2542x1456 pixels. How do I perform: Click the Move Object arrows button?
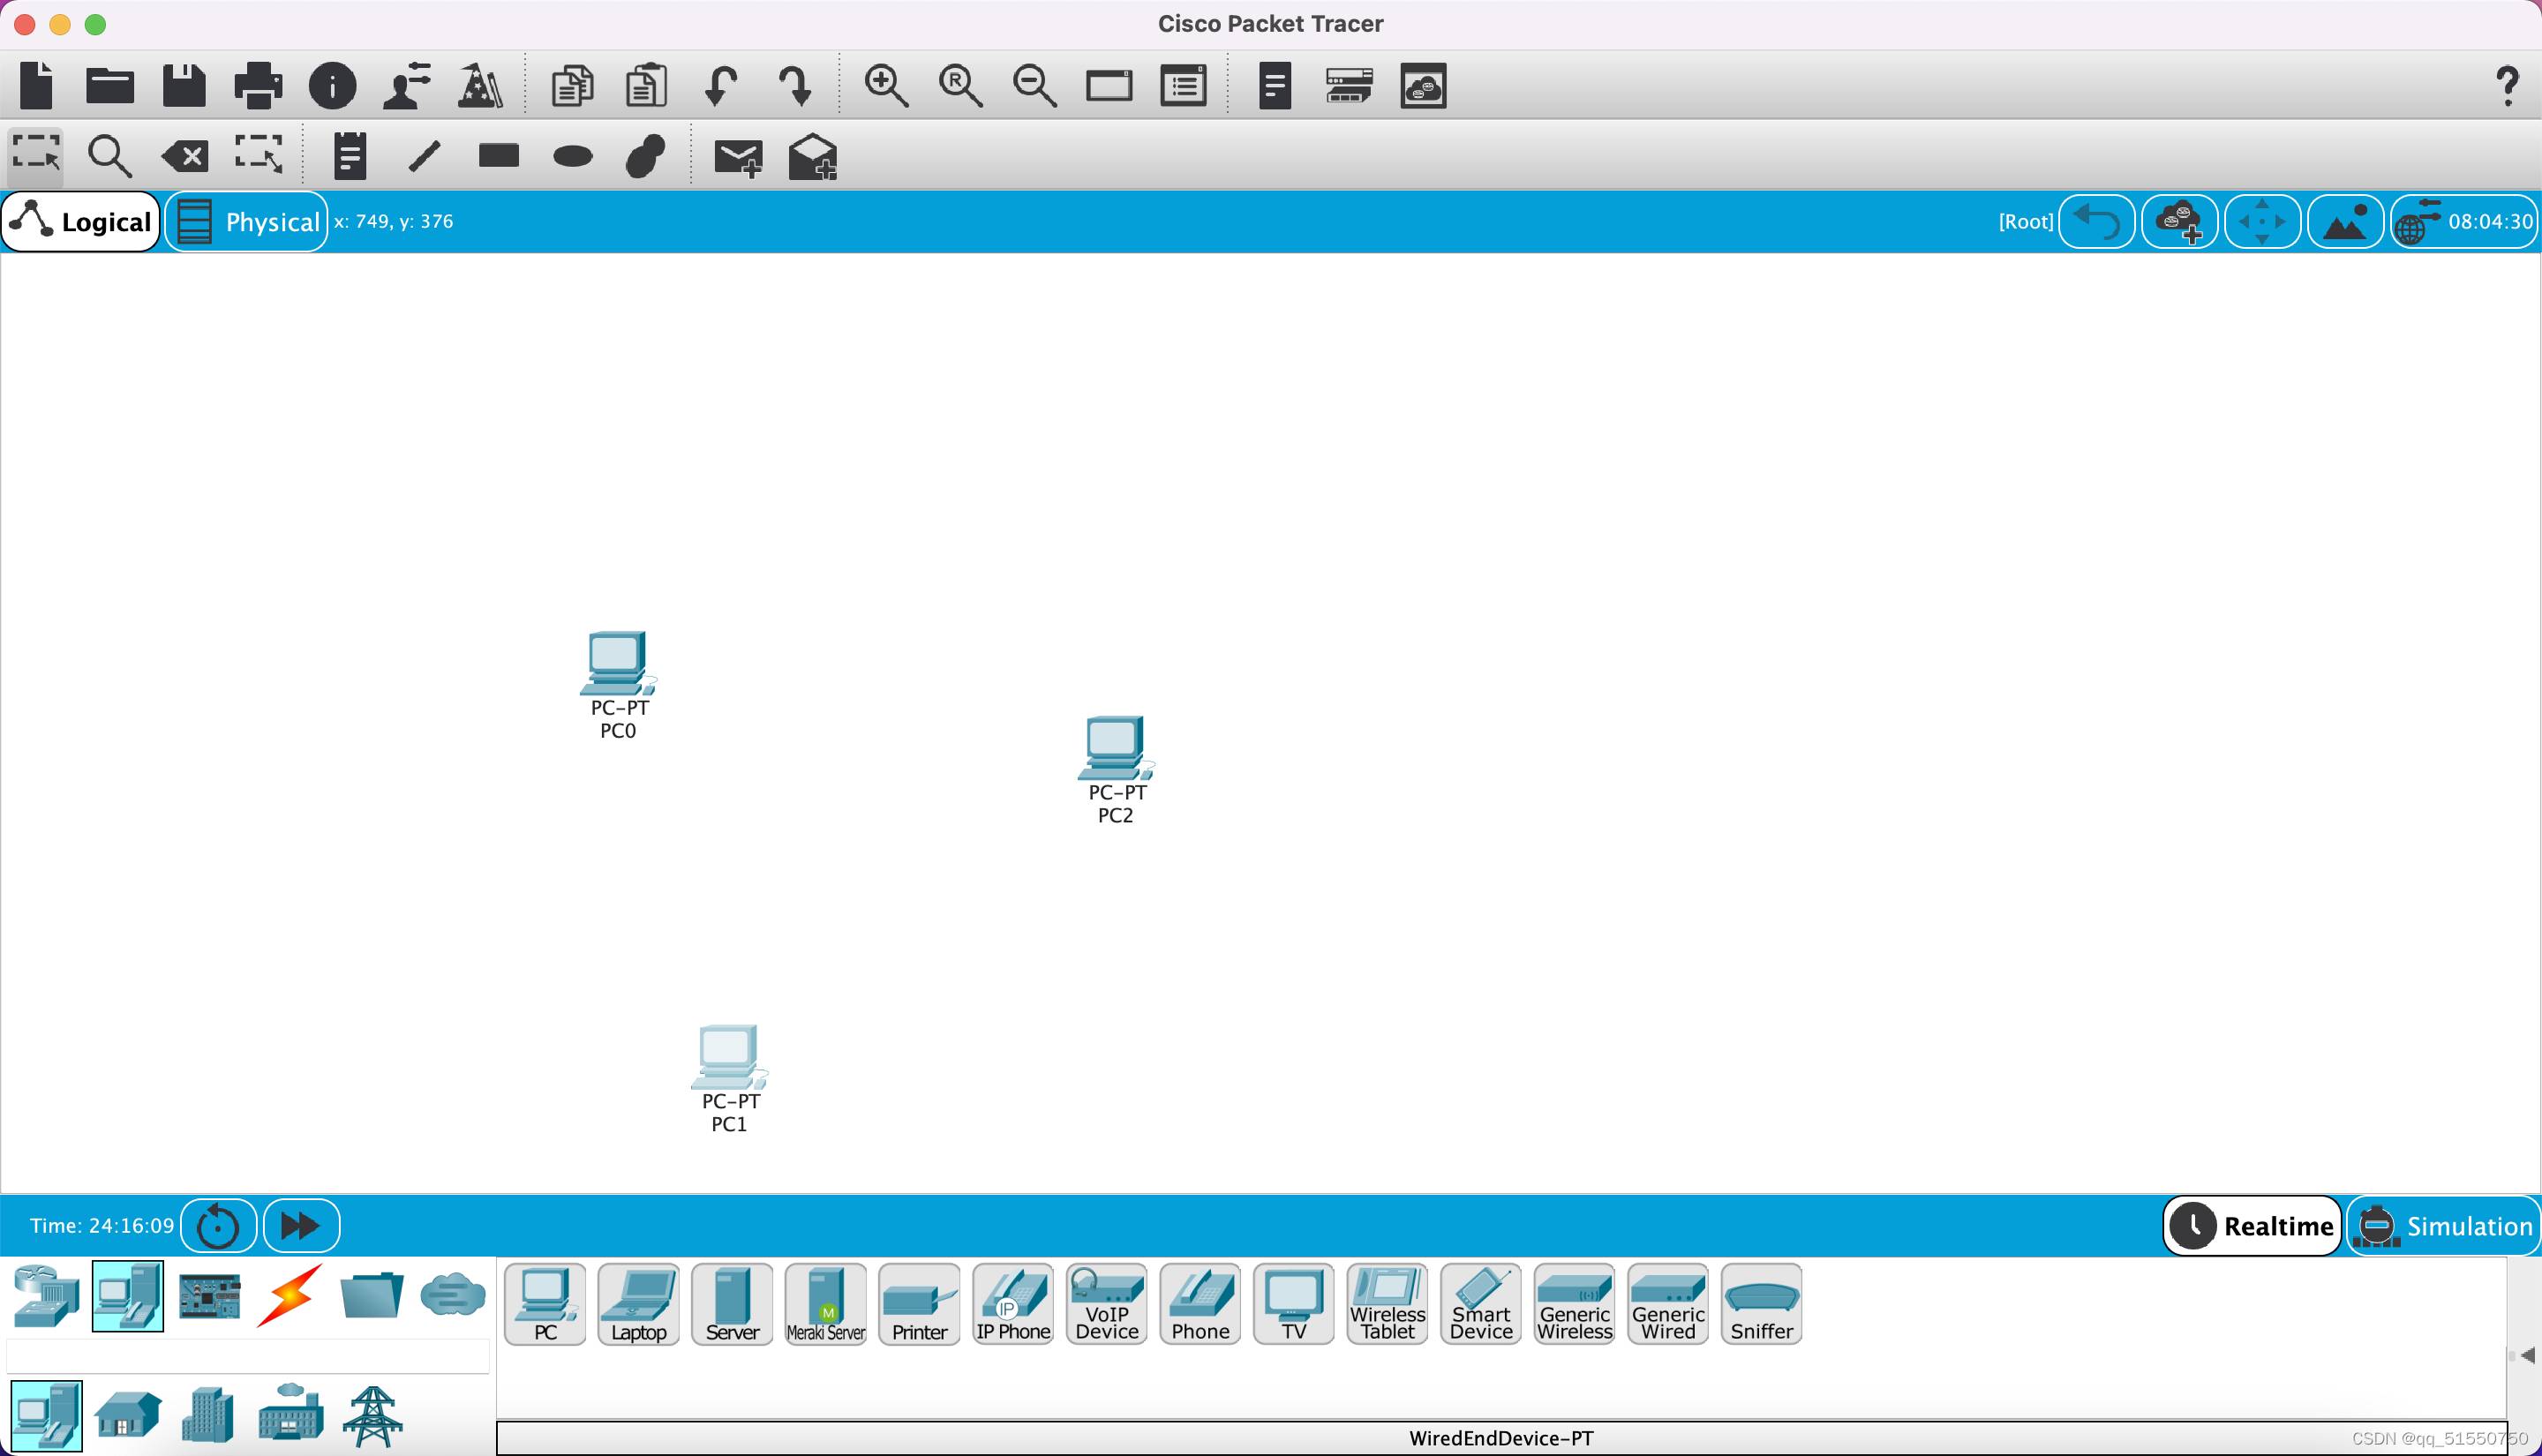[2263, 221]
